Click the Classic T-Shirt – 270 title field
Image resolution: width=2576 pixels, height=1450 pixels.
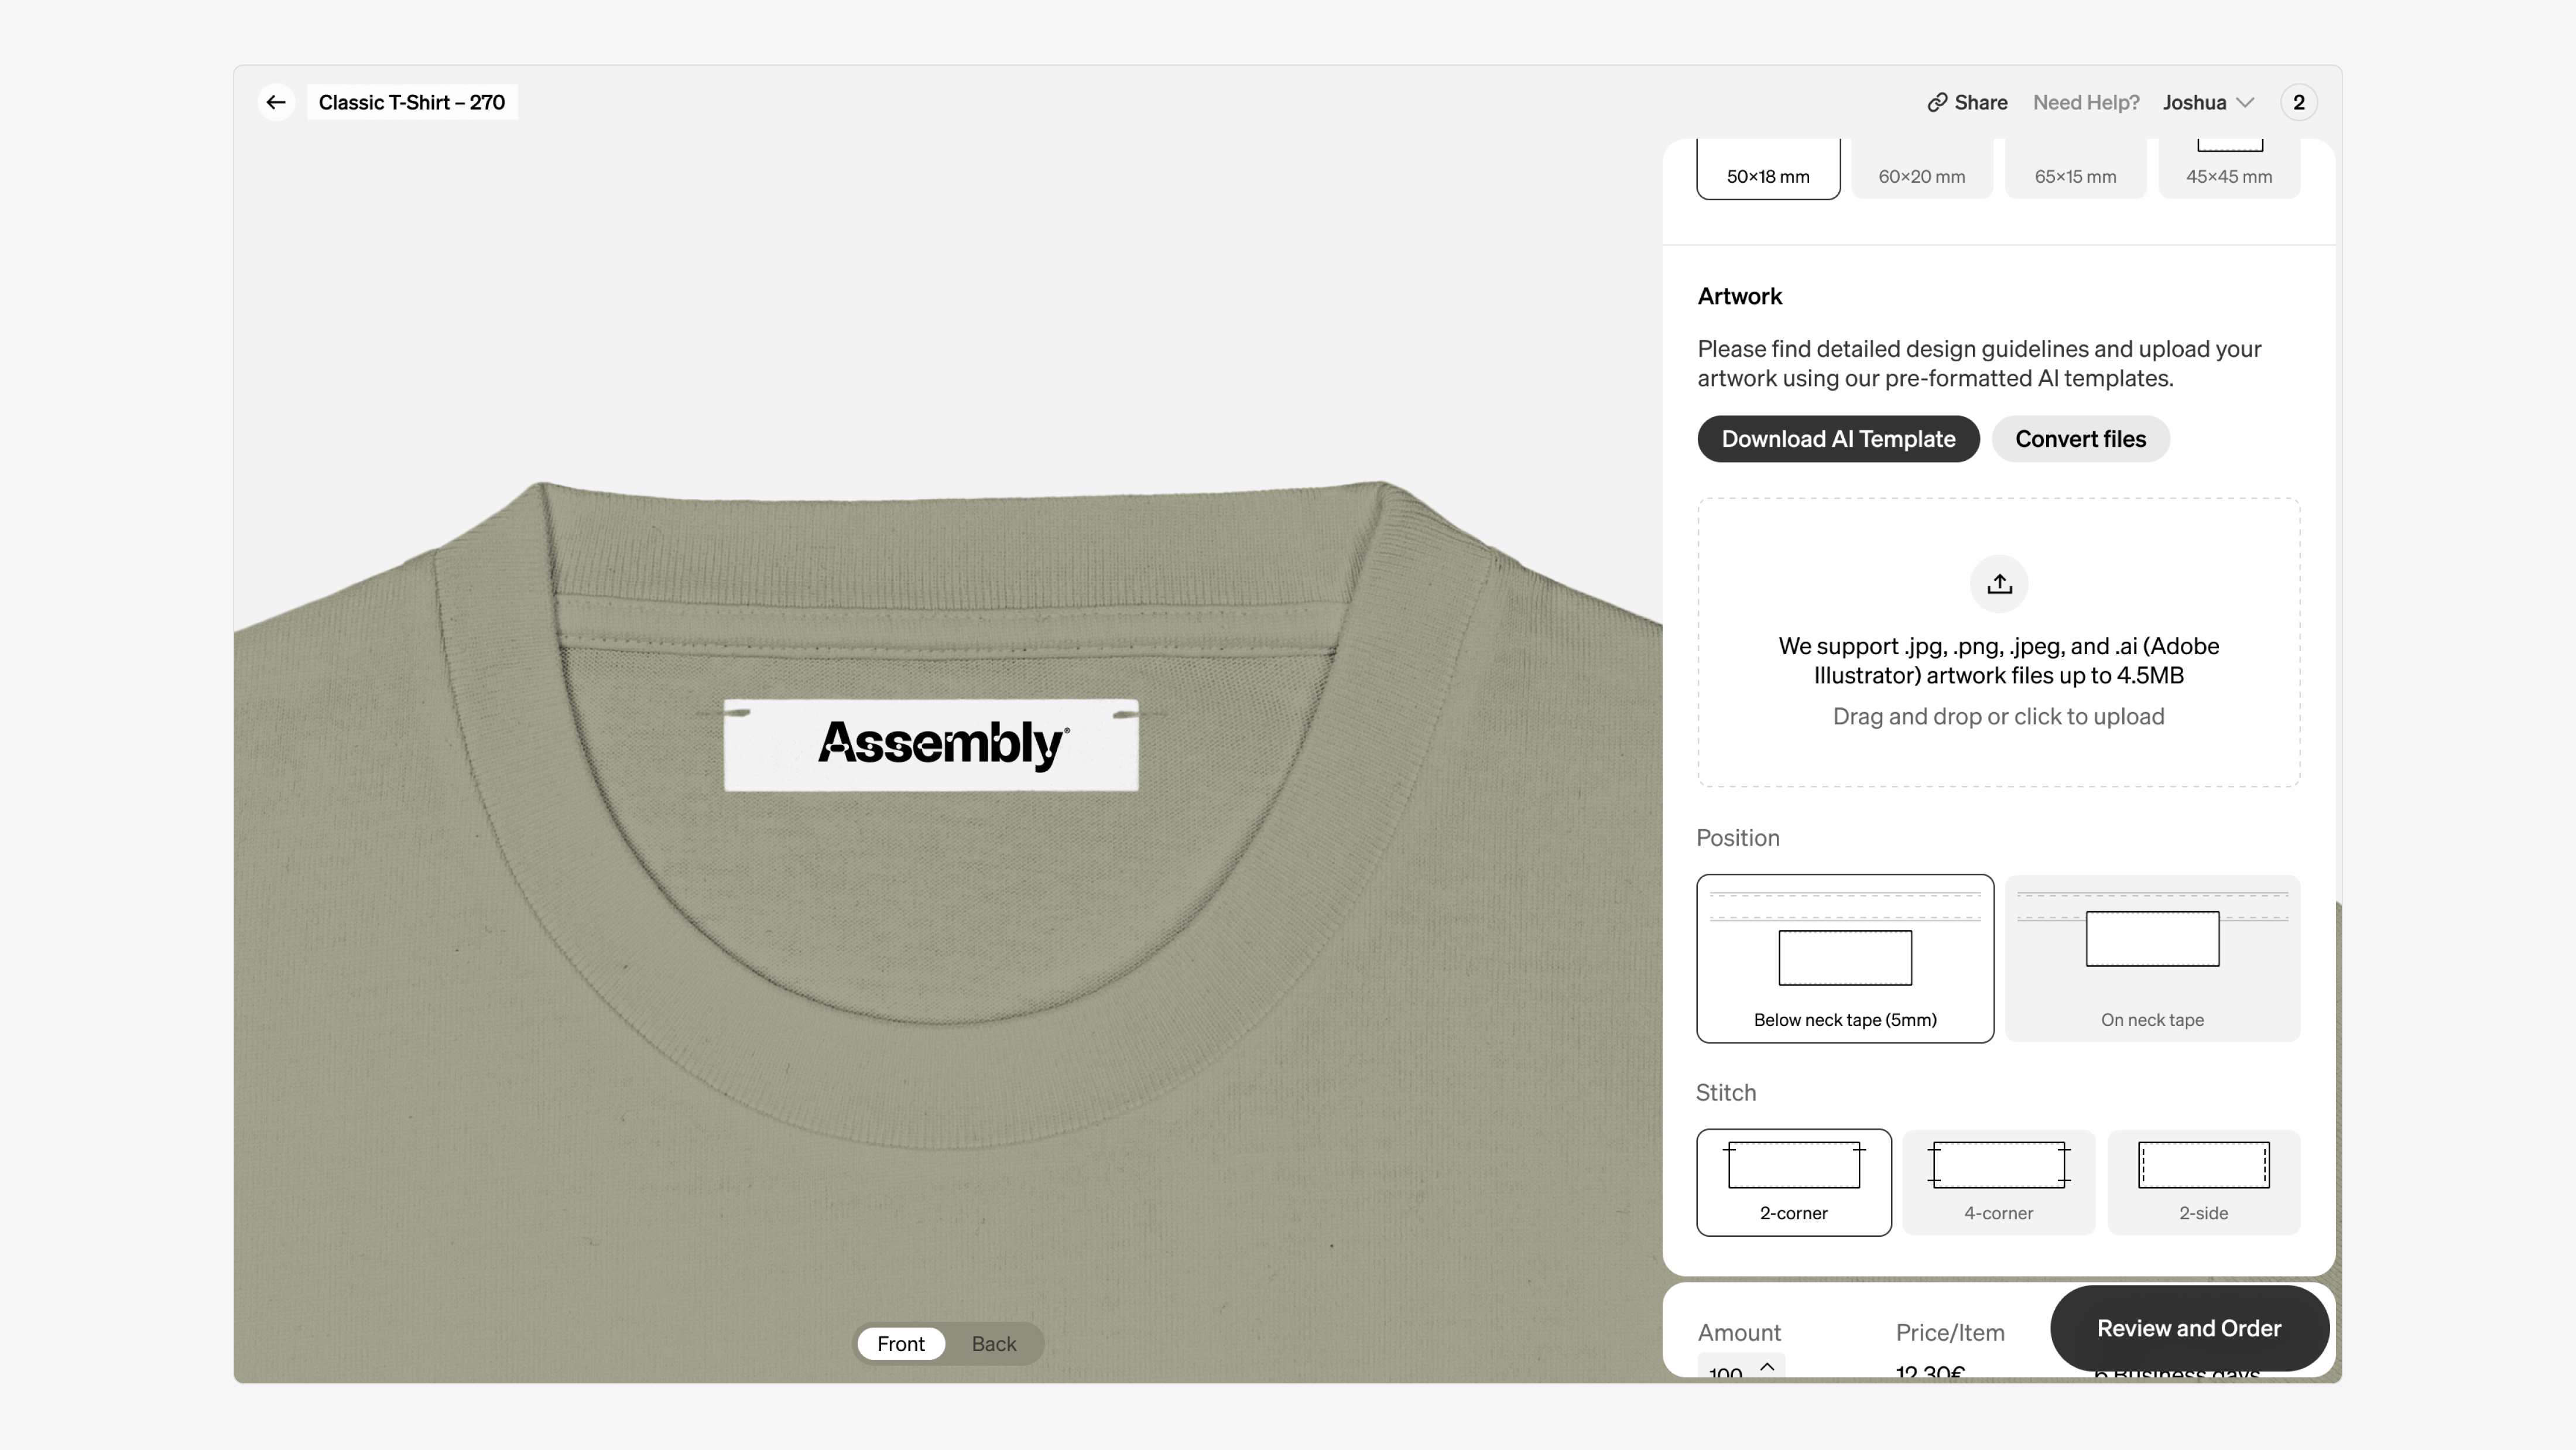click(x=411, y=102)
